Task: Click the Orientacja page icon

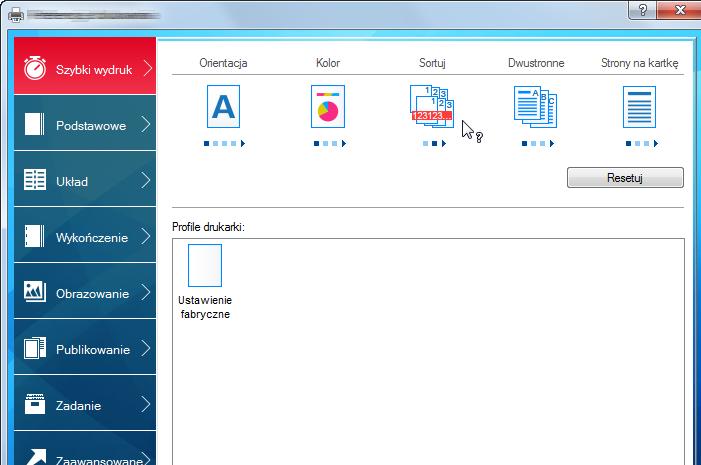Action: coord(224,106)
